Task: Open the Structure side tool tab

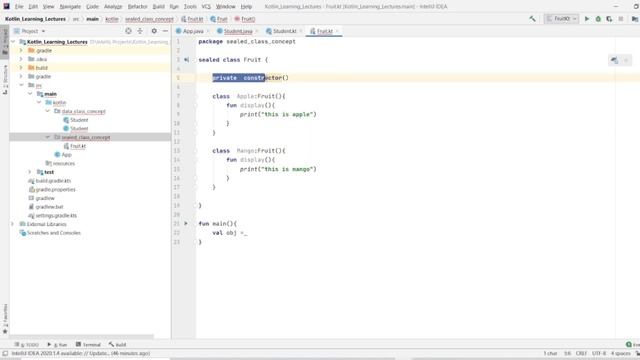Action: (x=5, y=80)
